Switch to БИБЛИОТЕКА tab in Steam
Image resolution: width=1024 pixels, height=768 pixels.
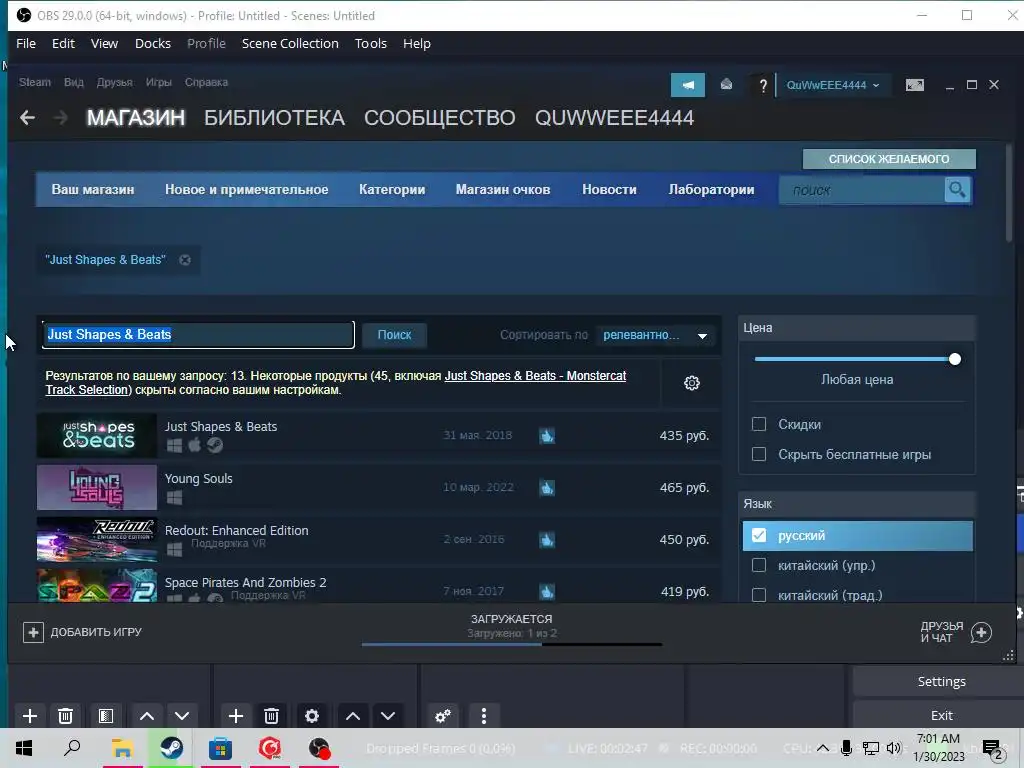(x=274, y=118)
